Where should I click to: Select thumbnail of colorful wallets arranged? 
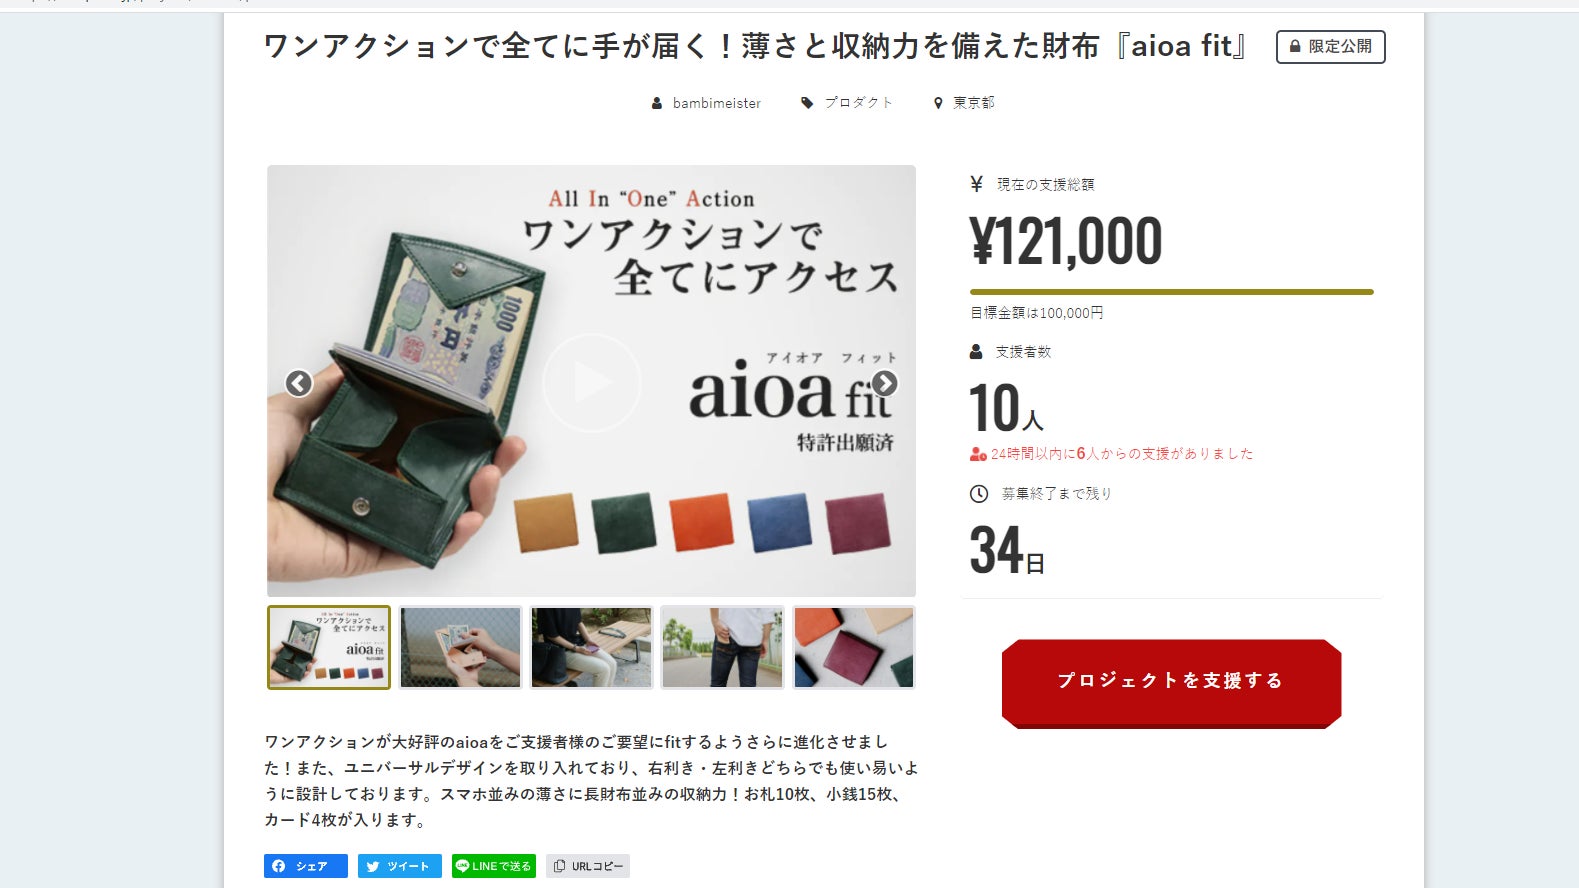coord(853,647)
